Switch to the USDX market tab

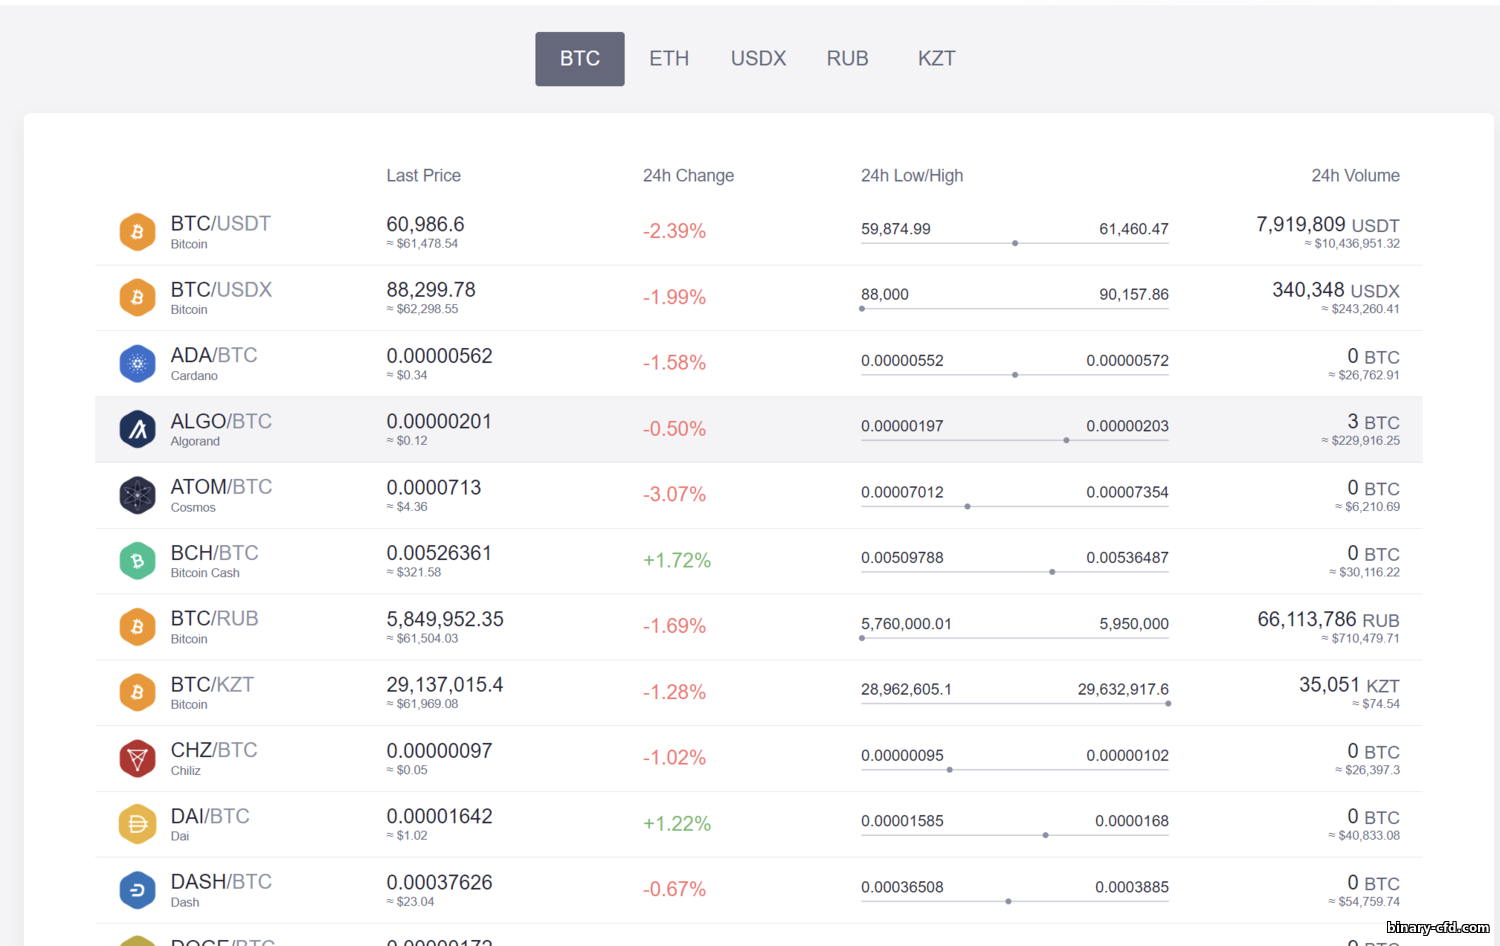coord(758,59)
